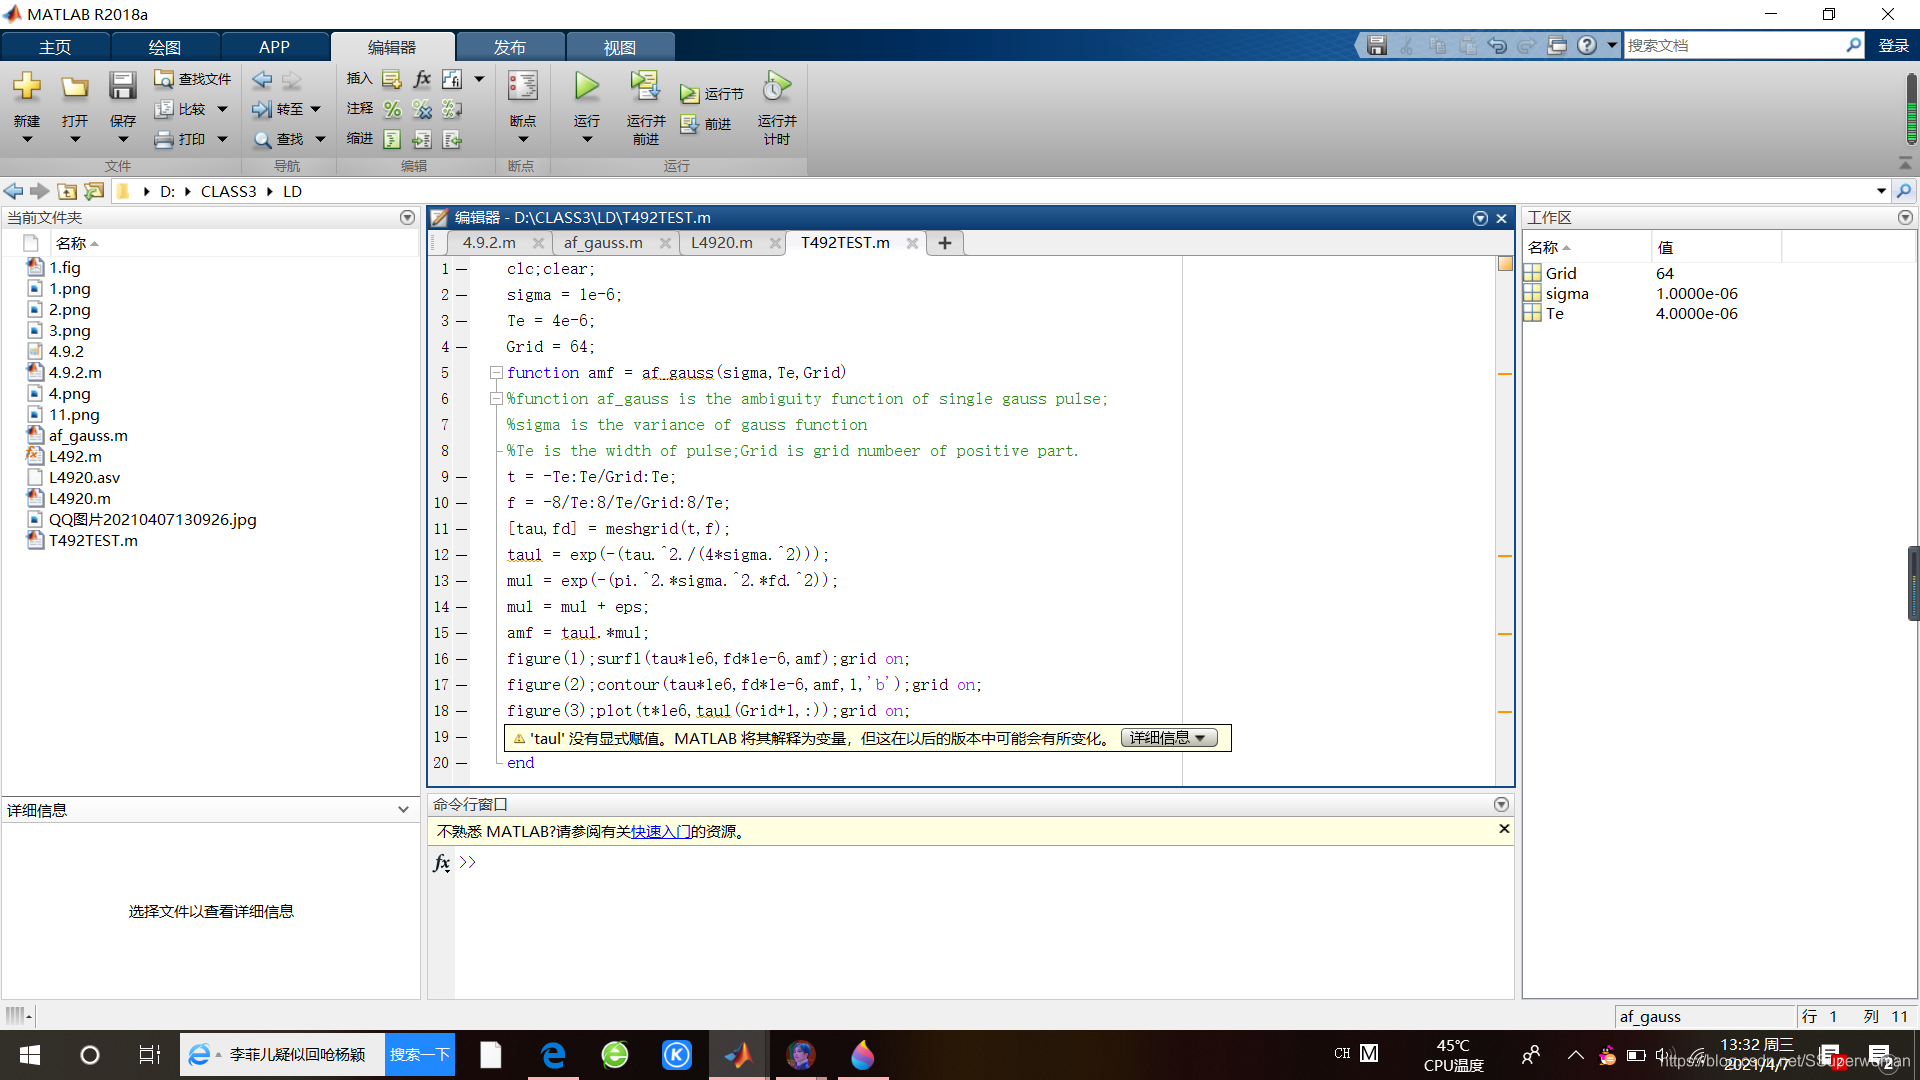
Task: Open MATLAB icon in Windows taskbar
Action: click(739, 1055)
